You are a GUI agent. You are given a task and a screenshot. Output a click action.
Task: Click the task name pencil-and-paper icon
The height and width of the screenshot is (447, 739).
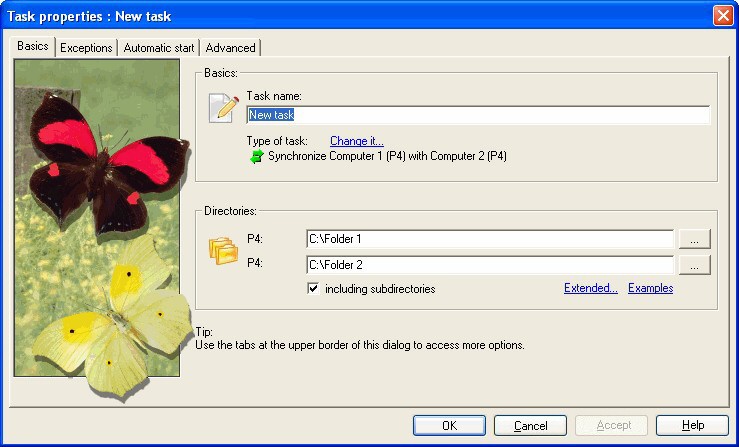[223, 108]
